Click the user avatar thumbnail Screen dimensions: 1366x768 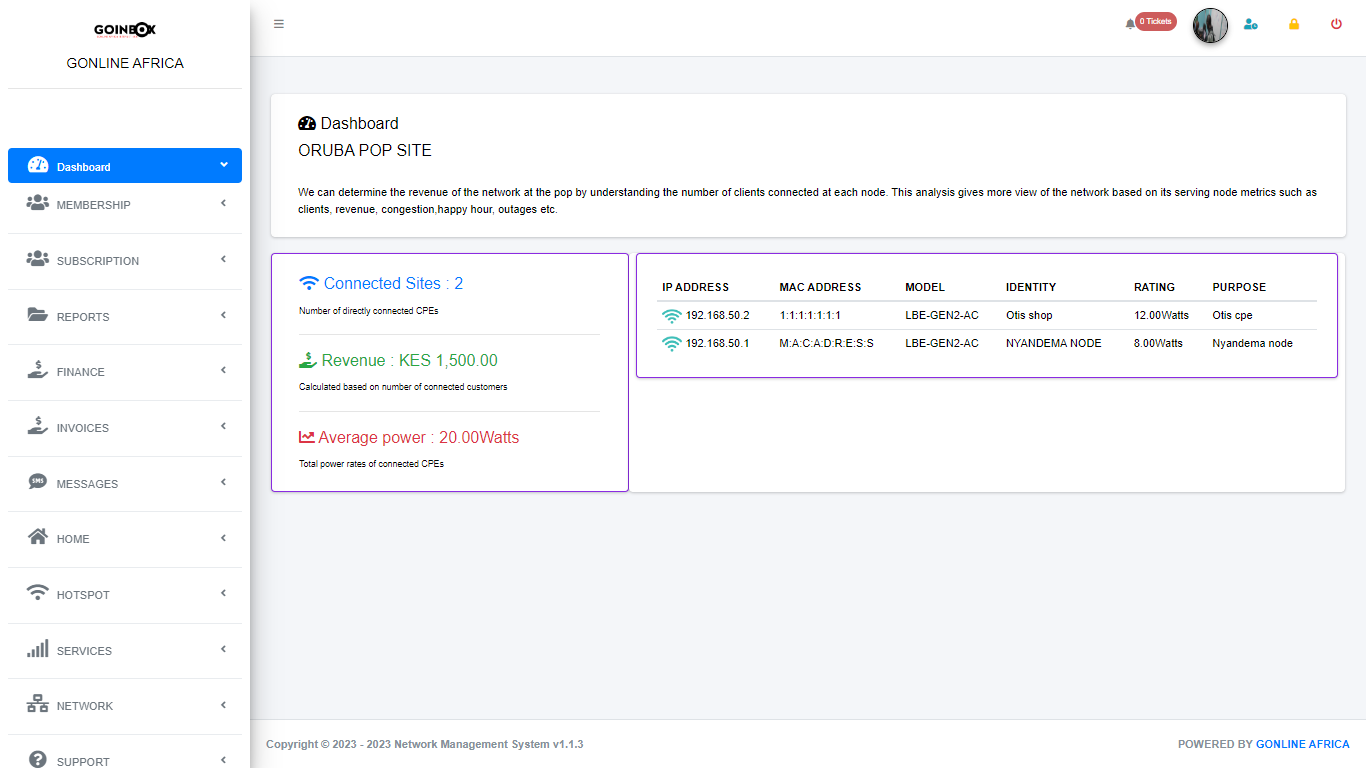pos(1210,25)
